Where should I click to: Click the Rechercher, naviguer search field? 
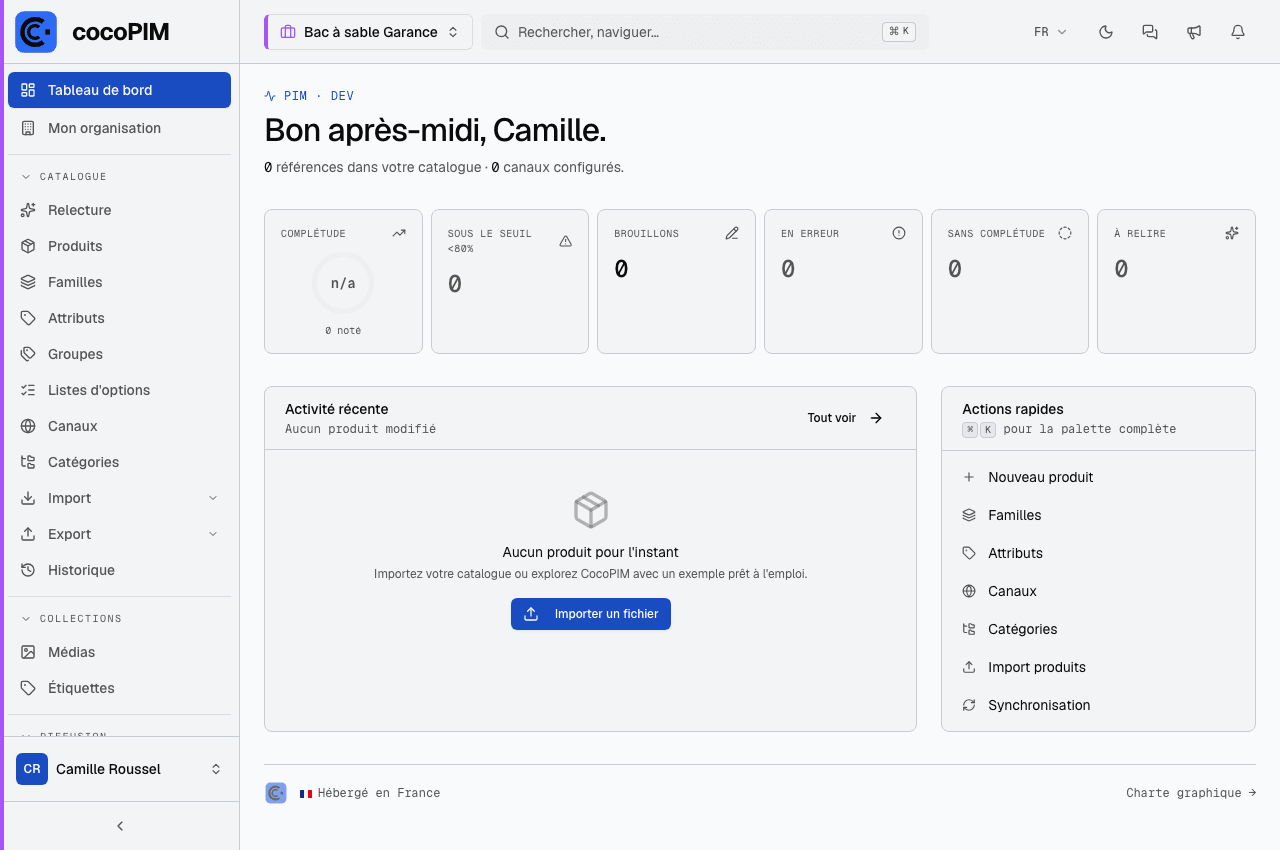tap(705, 32)
